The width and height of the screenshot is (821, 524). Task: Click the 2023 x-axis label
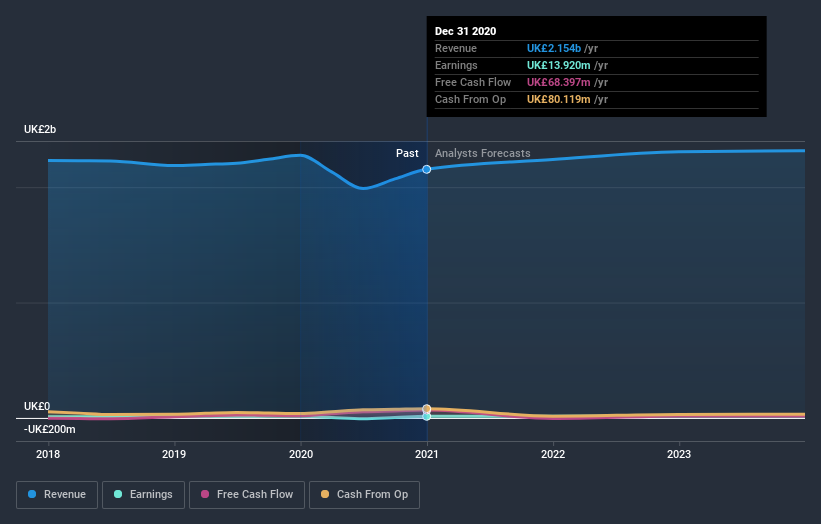point(679,454)
